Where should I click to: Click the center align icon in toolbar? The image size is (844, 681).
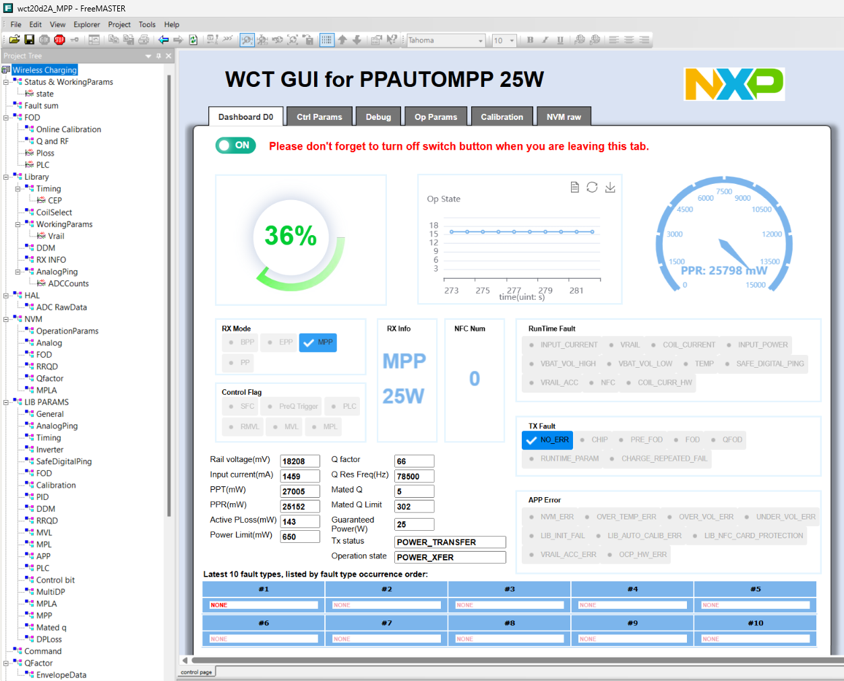629,40
